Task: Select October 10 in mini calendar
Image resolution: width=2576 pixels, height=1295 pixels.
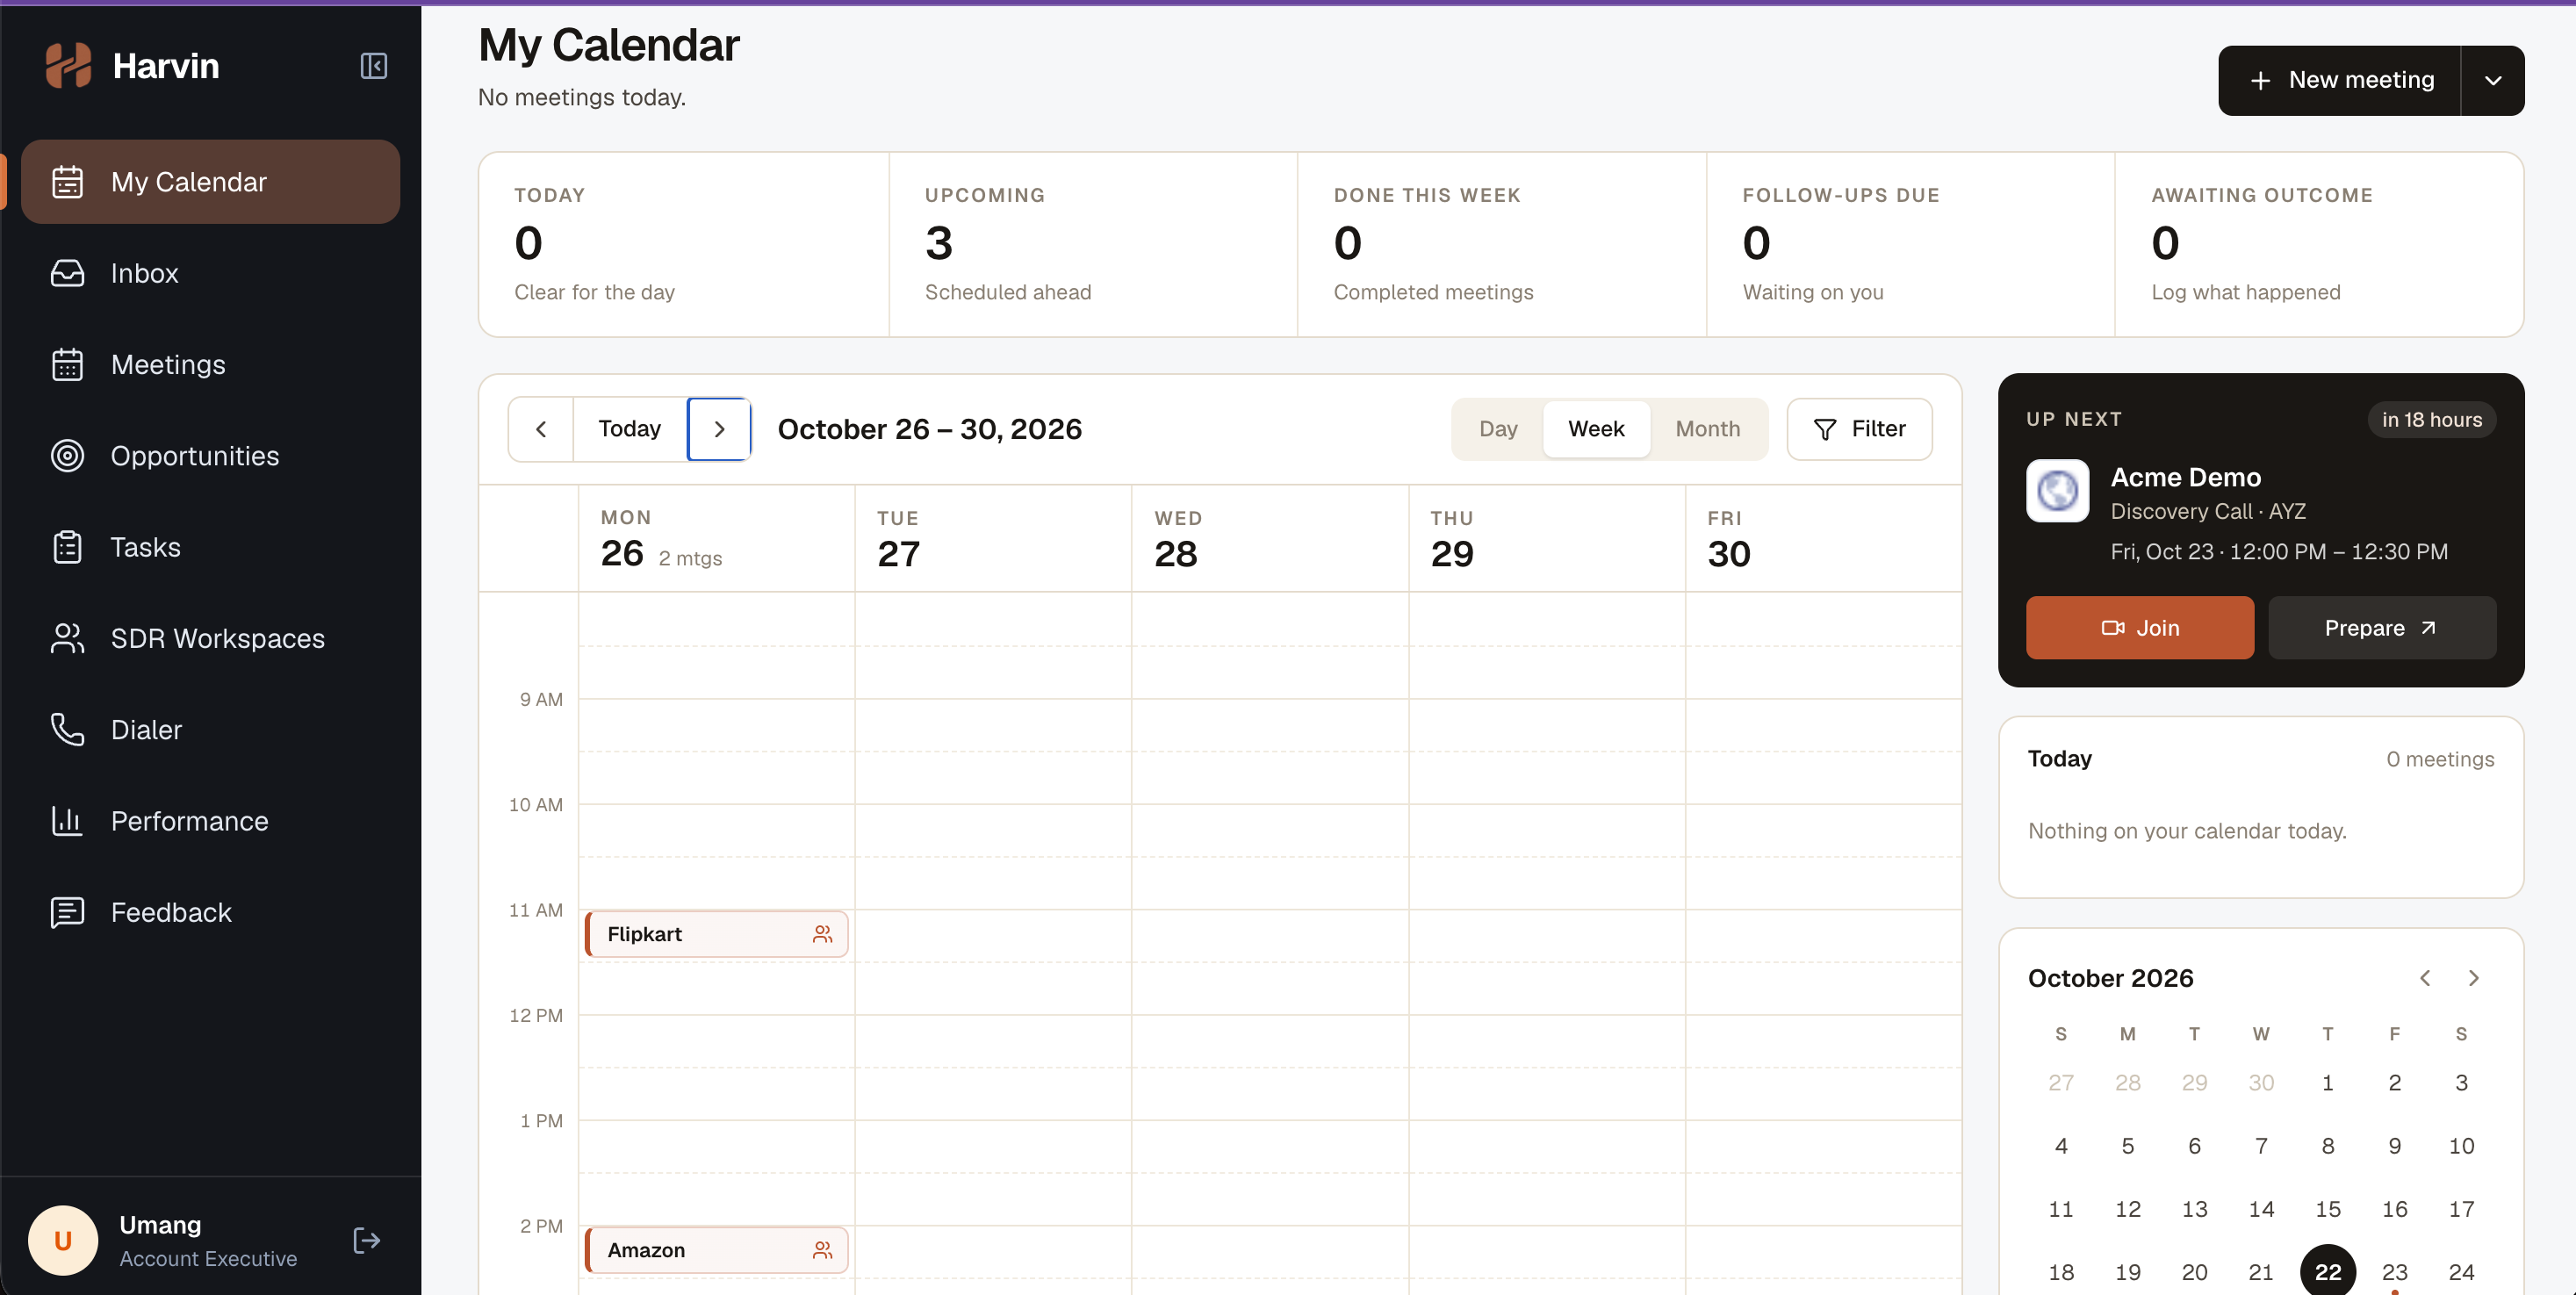Action: (2462, 1146)
